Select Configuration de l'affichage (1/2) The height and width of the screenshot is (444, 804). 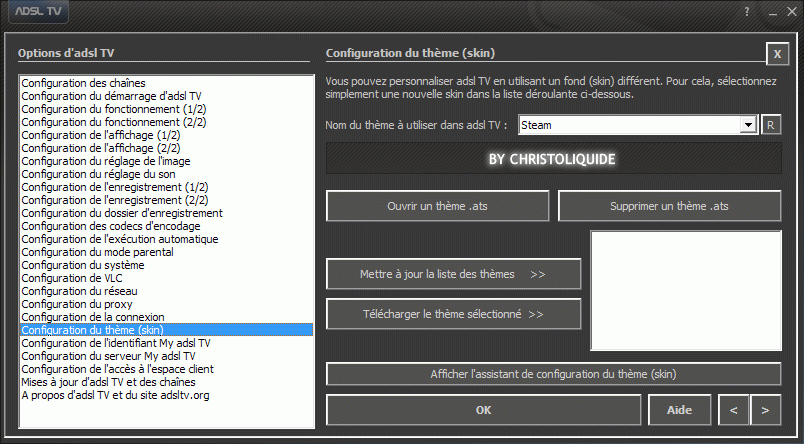166,135
